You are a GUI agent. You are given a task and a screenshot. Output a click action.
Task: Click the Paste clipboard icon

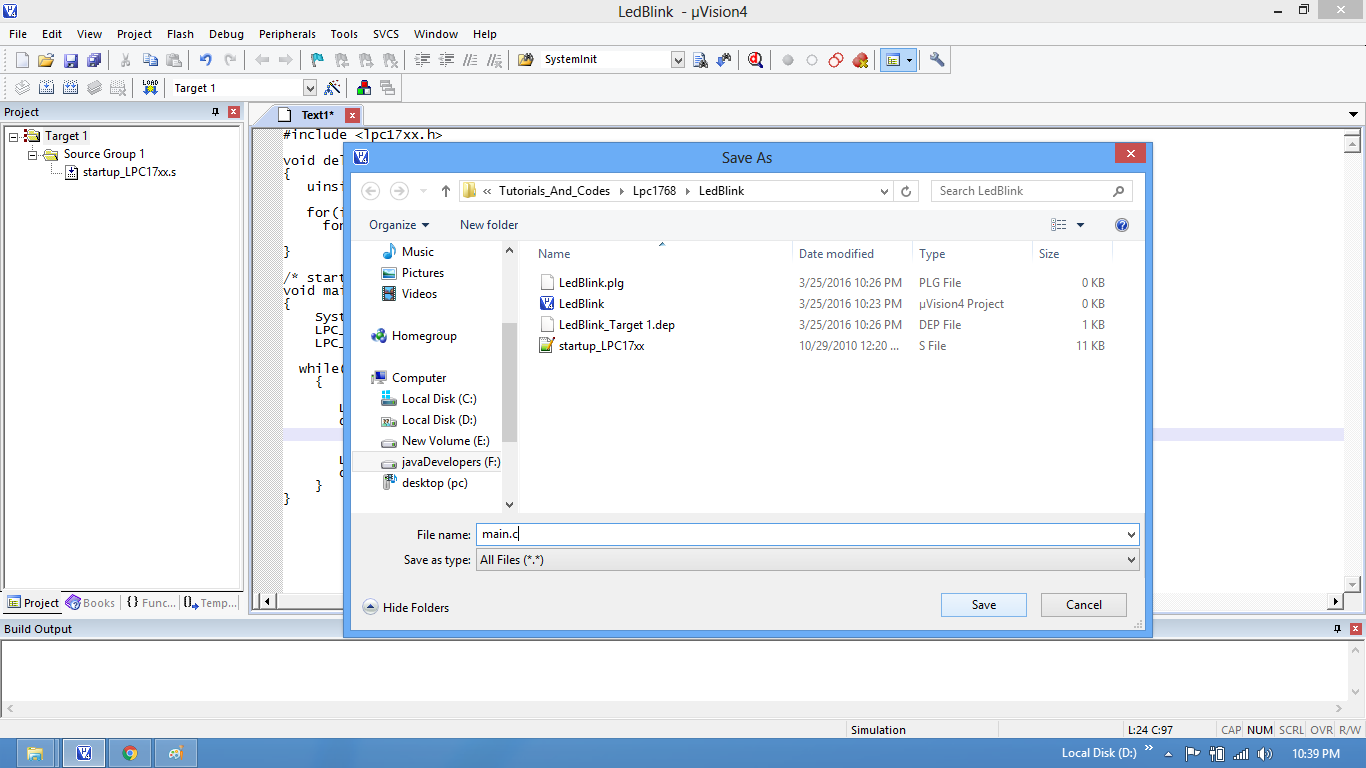174,60
